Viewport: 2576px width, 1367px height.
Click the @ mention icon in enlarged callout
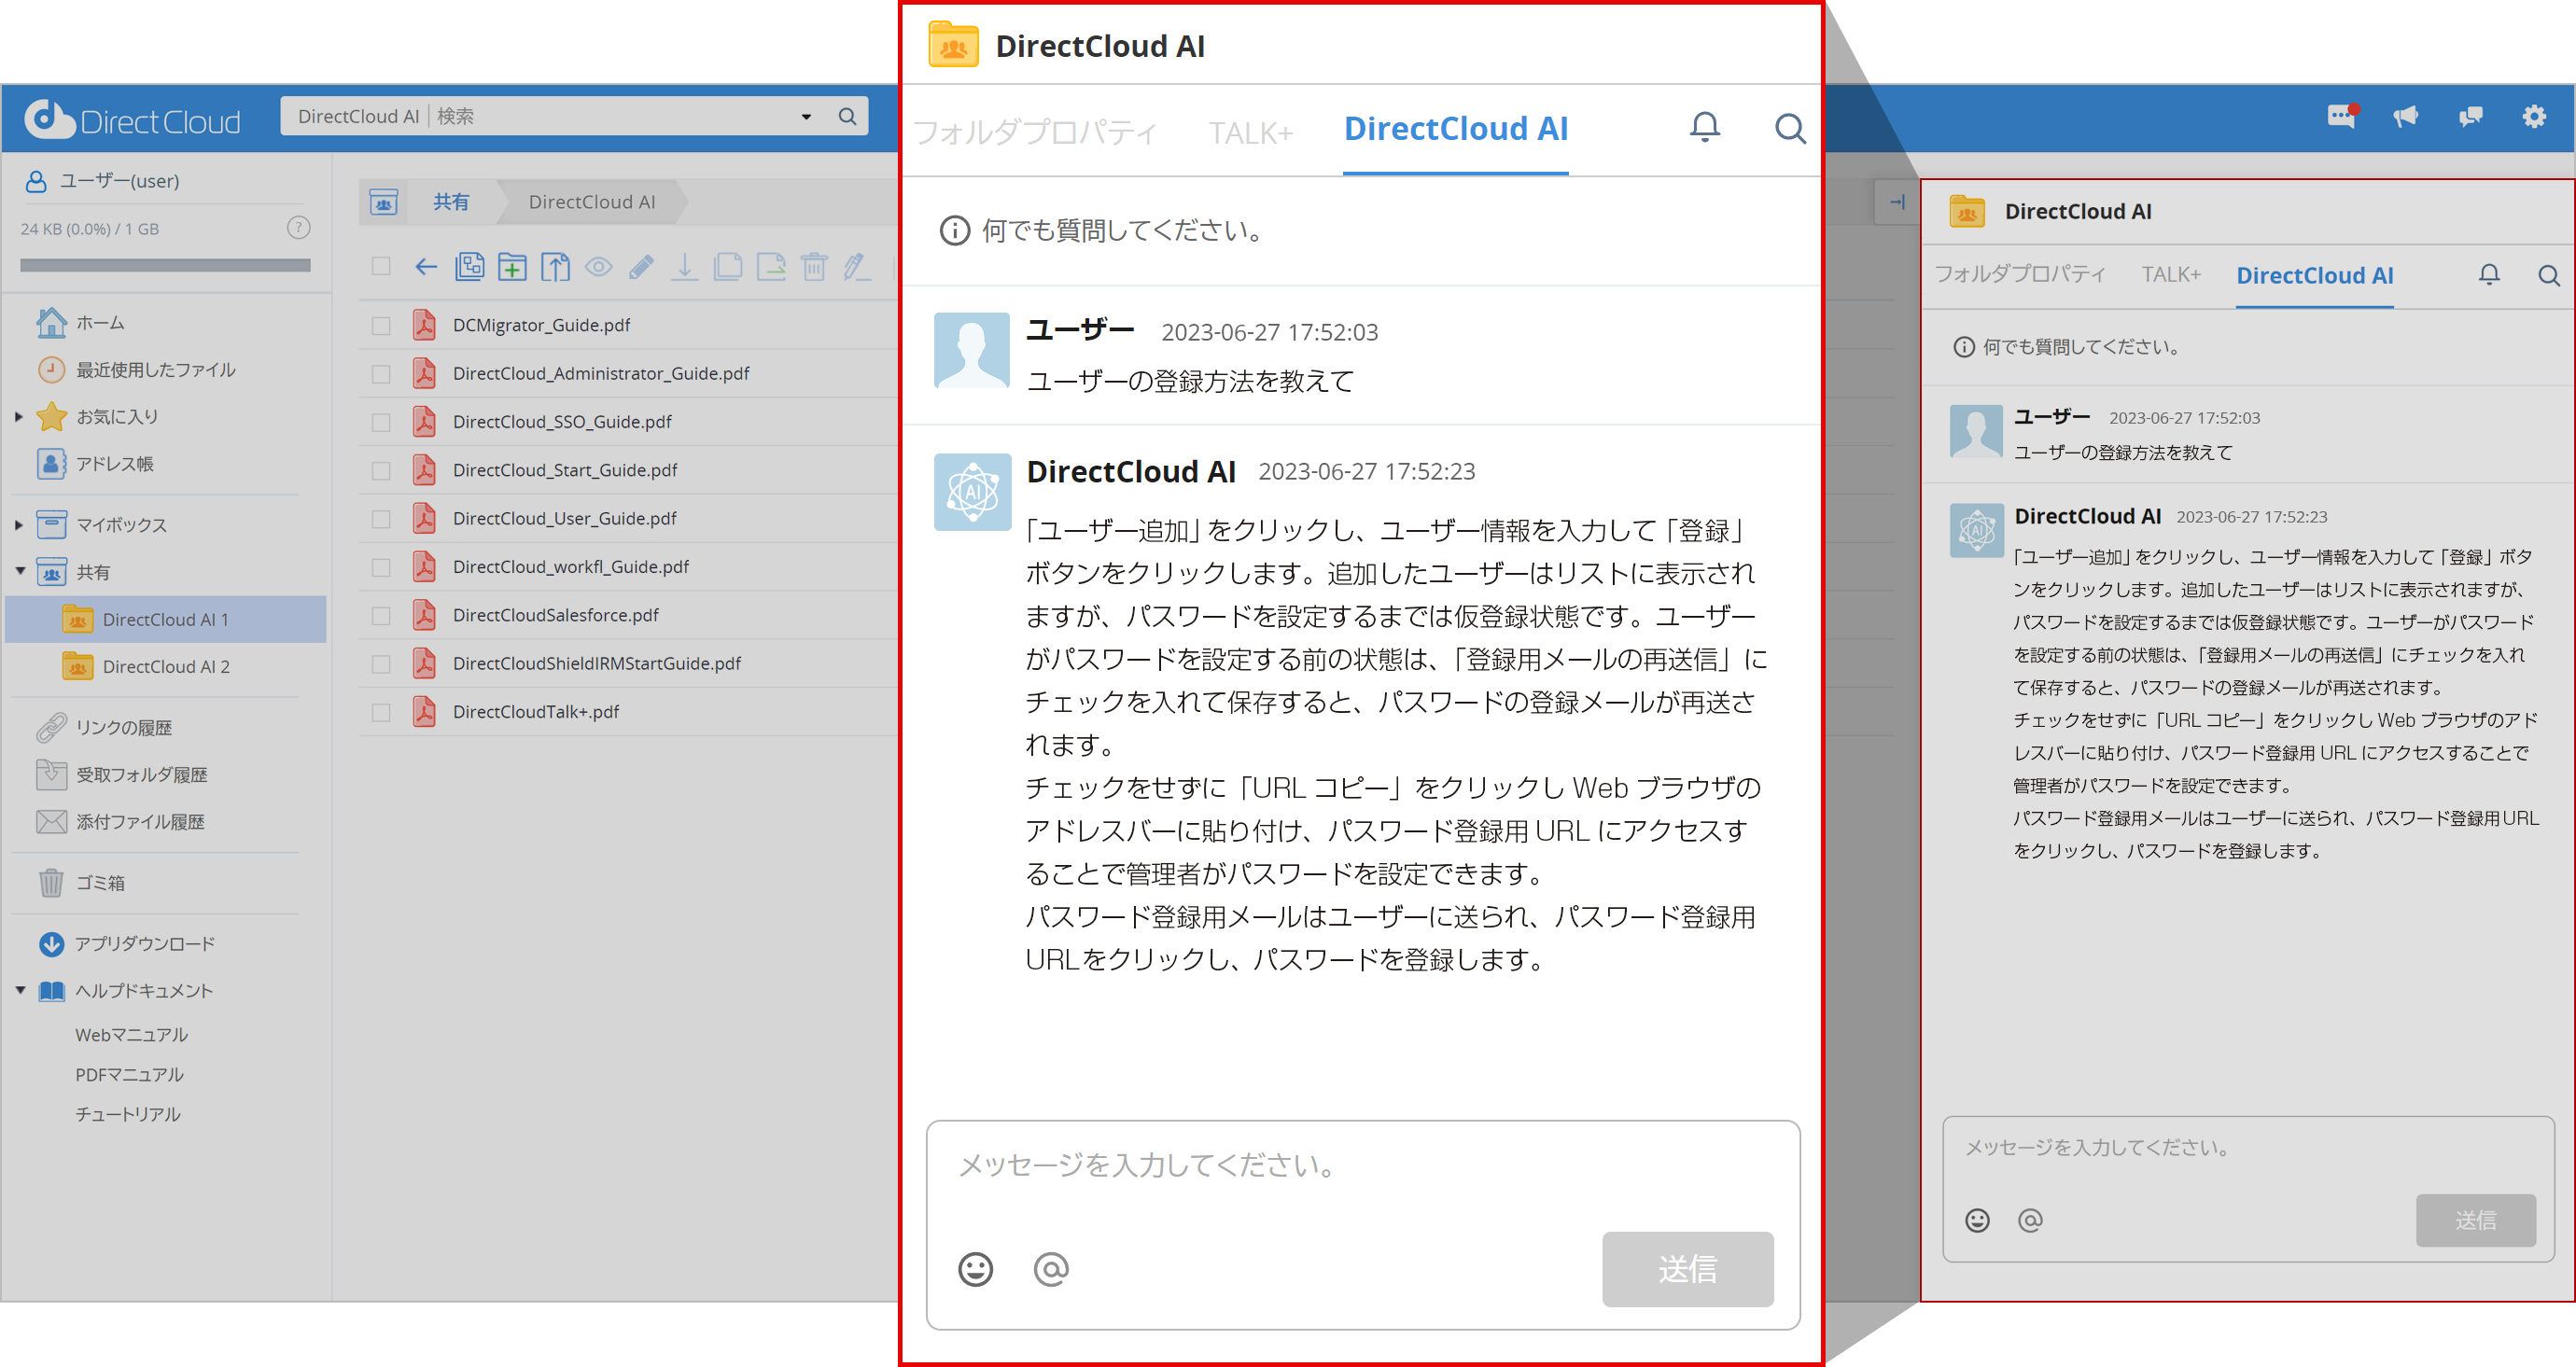[1051, 1269]
